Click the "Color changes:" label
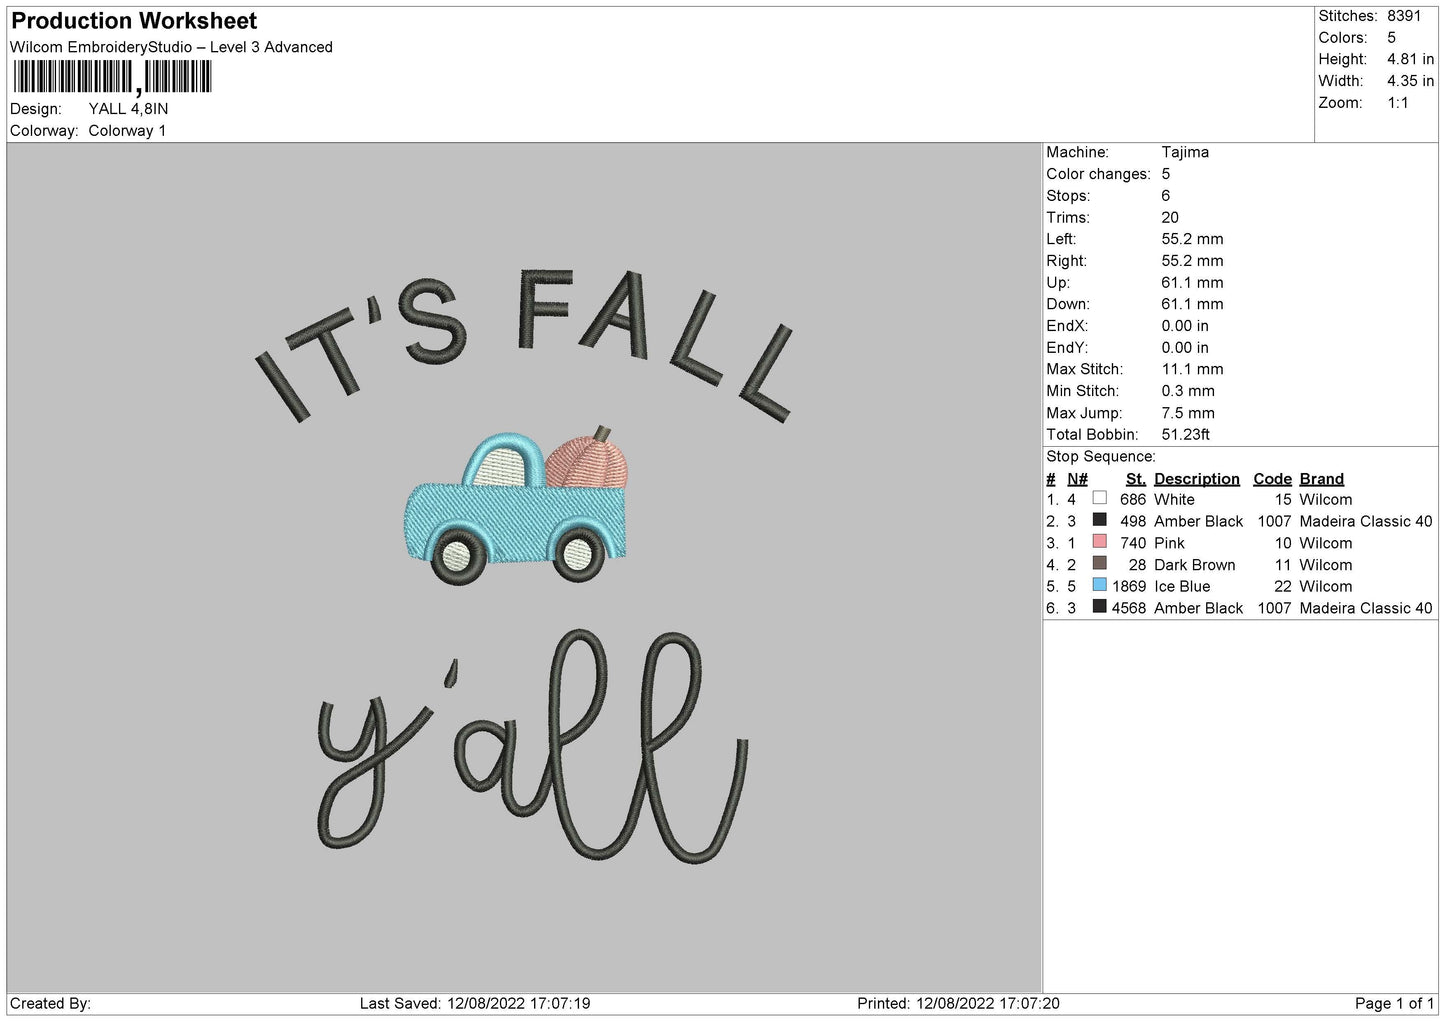This screenshot has width=1445, height=1021. tap(1098, 174)
